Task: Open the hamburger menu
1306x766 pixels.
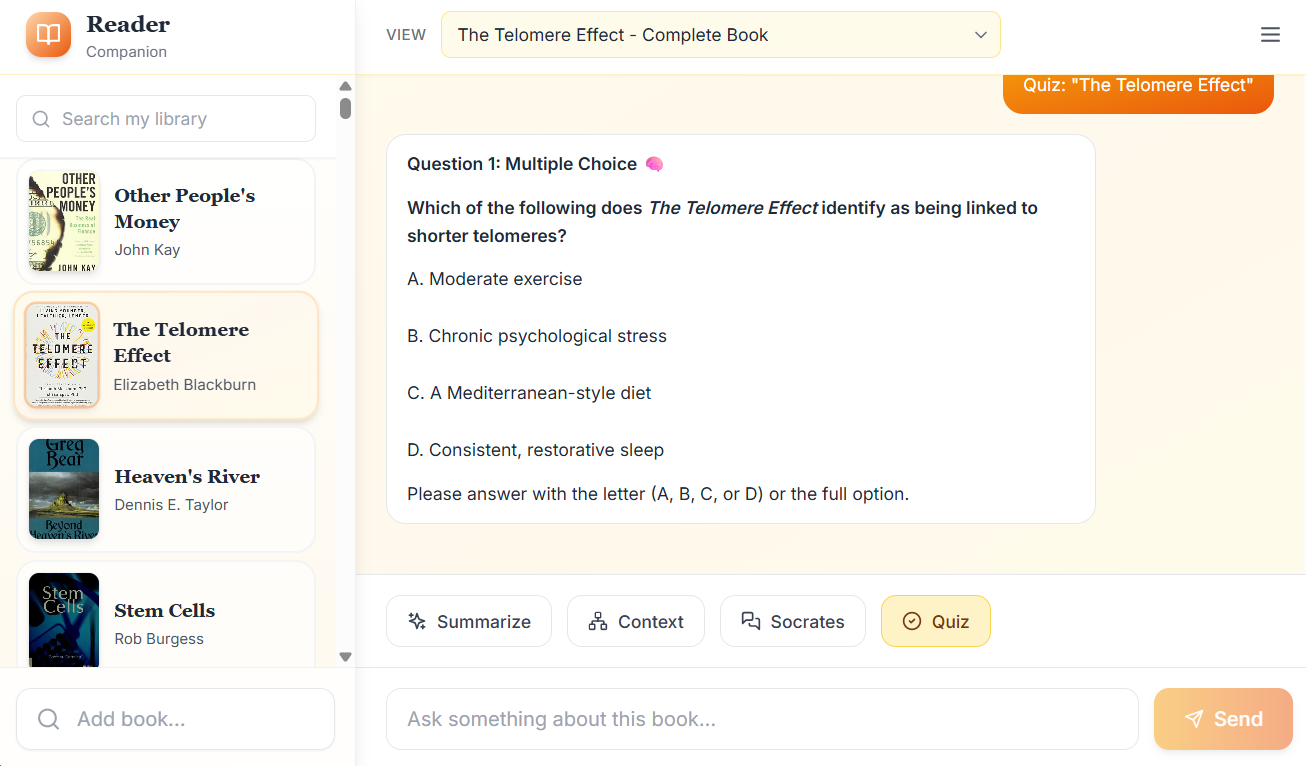Action: (x=1270, y=34)
